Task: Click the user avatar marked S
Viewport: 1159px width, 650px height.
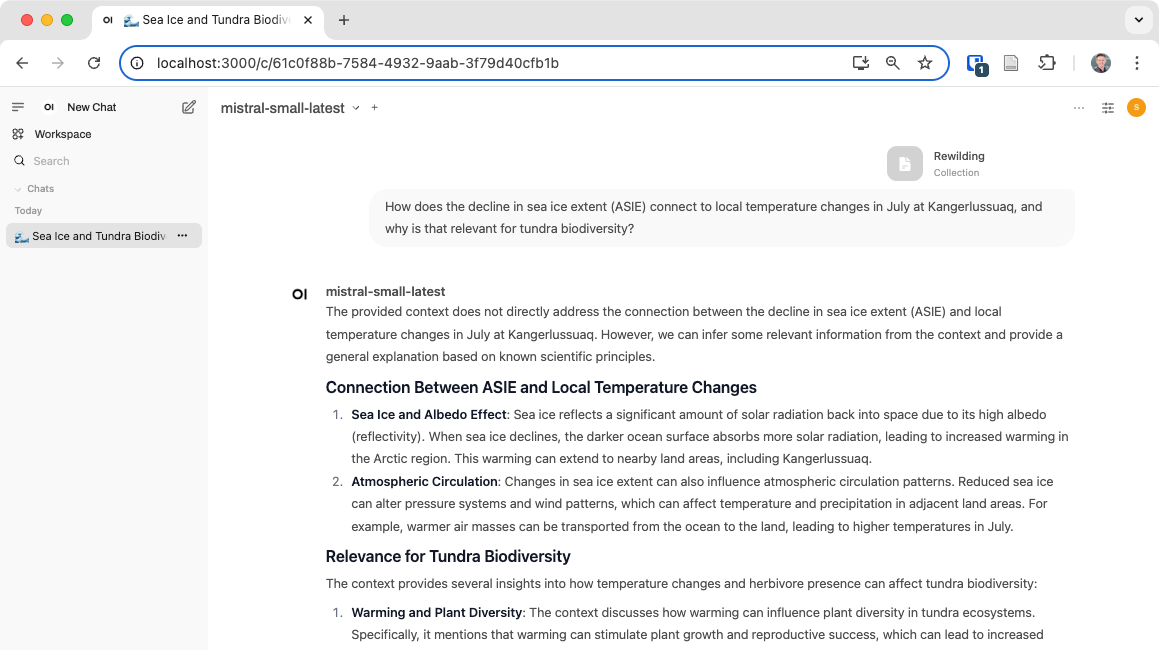Action: [x=1136, y=107]
